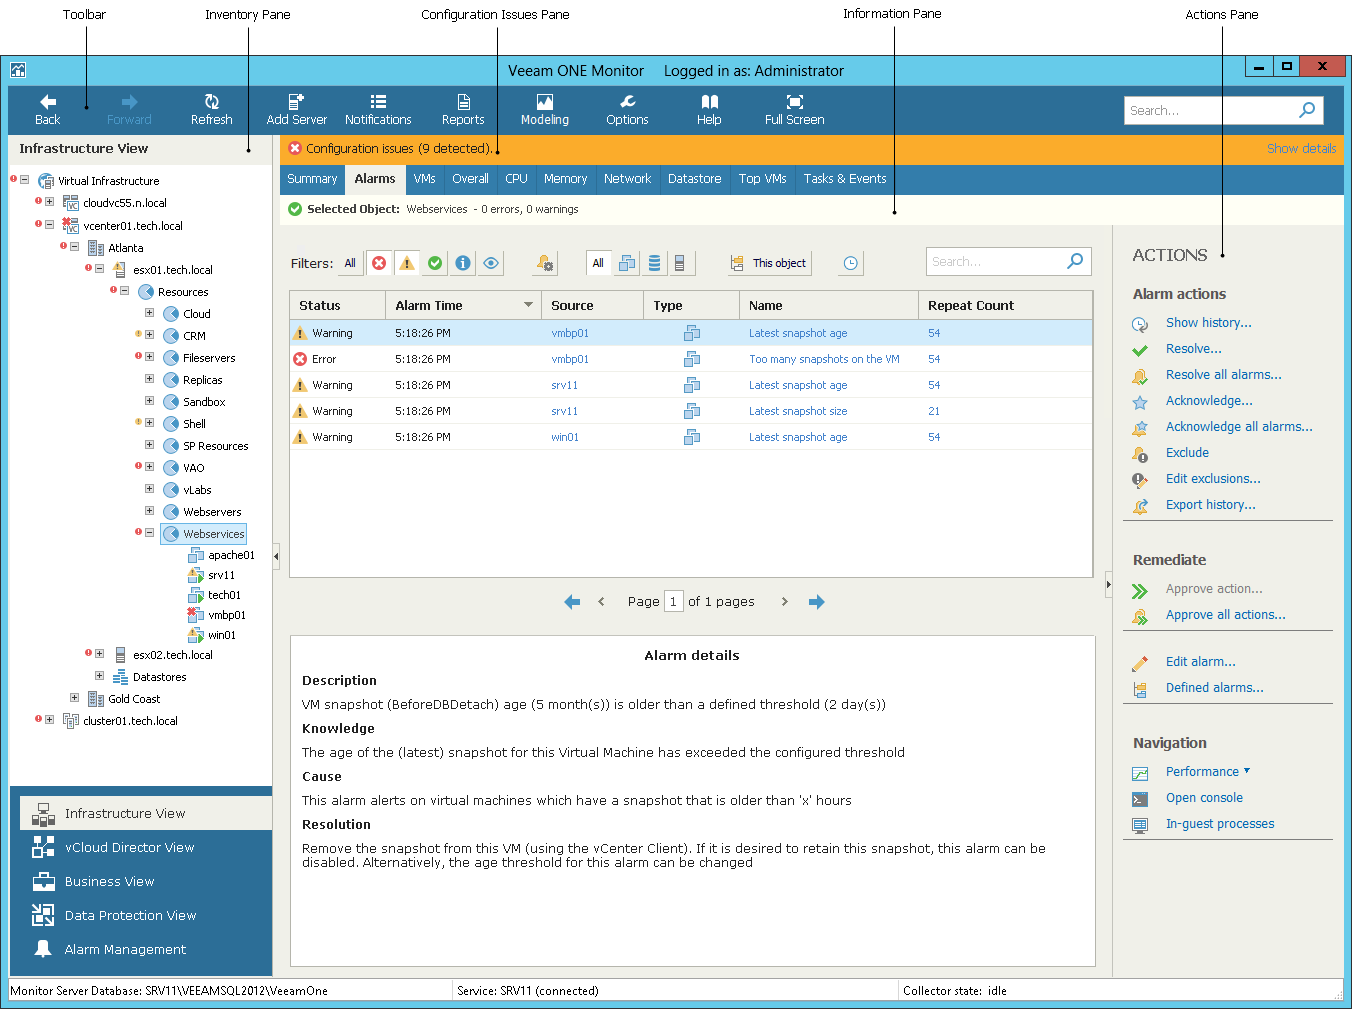Expand the esx02.tech.local host
Screen dimensions: 1353x1009
coord(99,654)
